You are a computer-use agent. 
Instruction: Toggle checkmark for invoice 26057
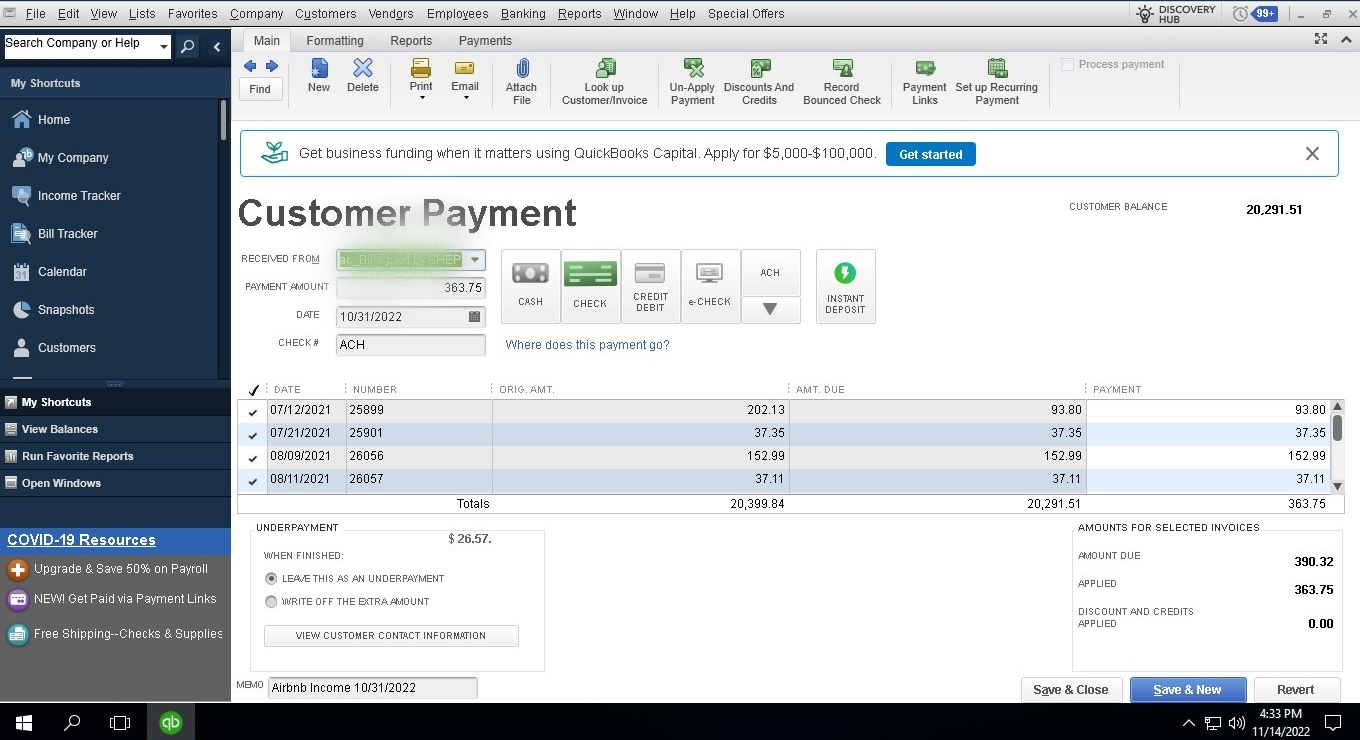point(253,480)
